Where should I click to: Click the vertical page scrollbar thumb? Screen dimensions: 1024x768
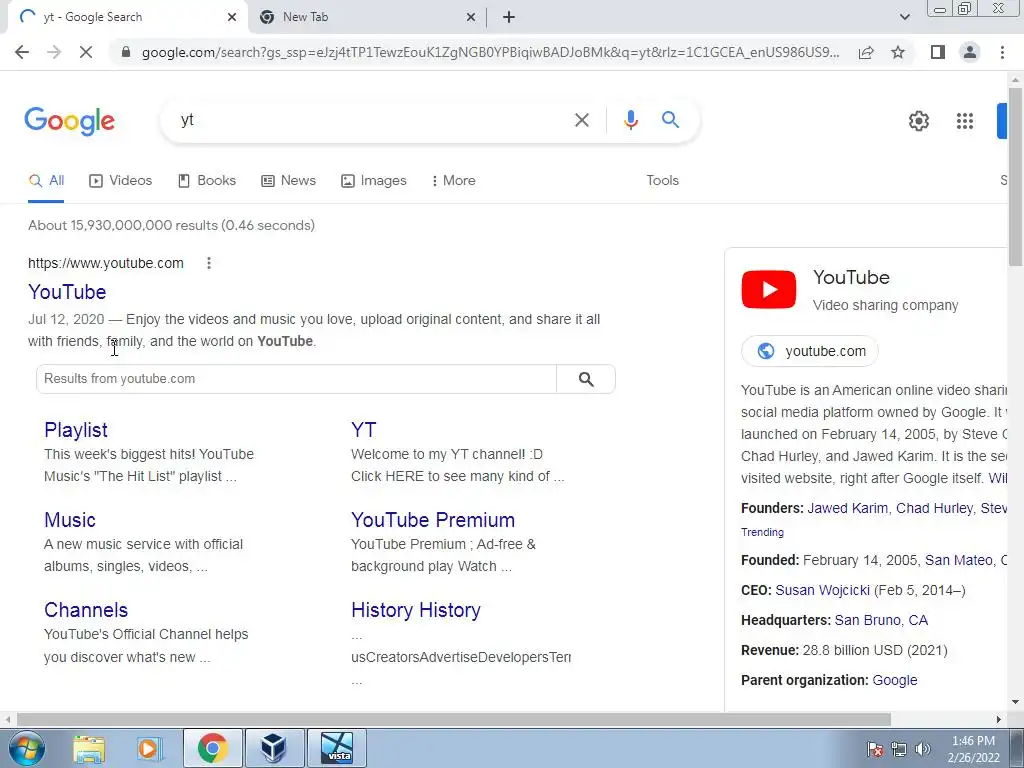[x=1015, y=176]
